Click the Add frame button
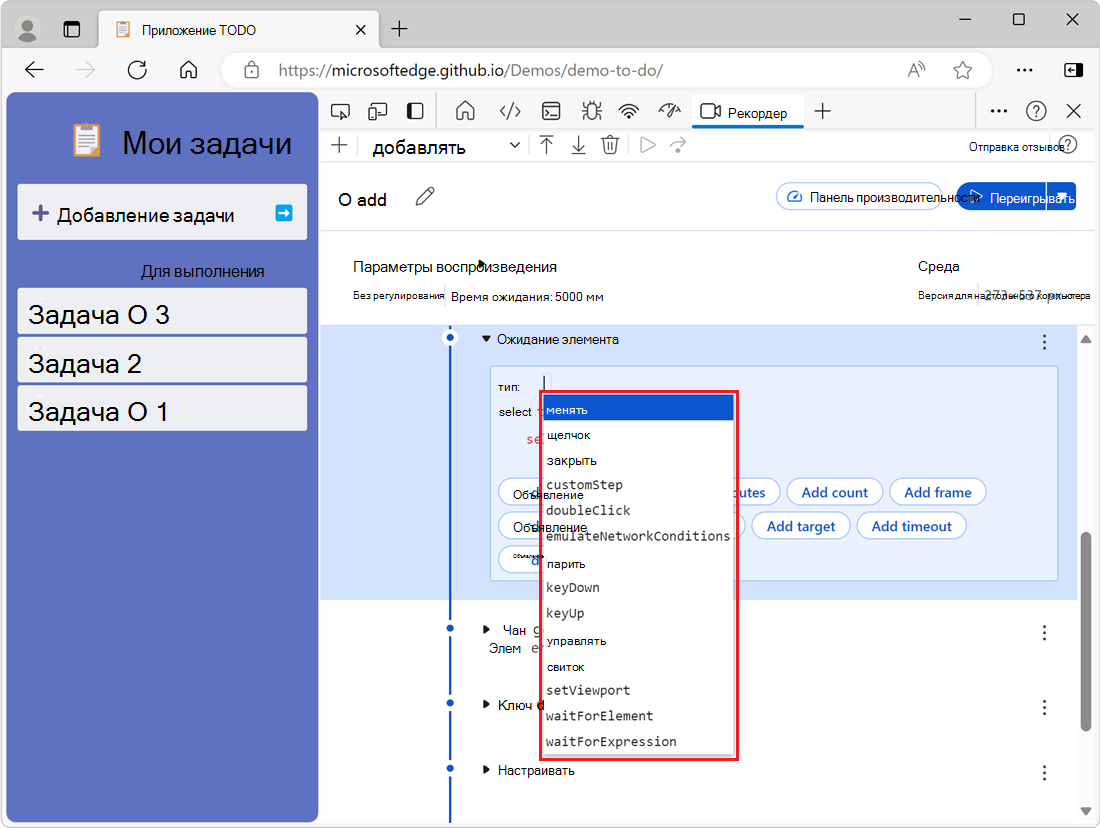 [938, 493]
